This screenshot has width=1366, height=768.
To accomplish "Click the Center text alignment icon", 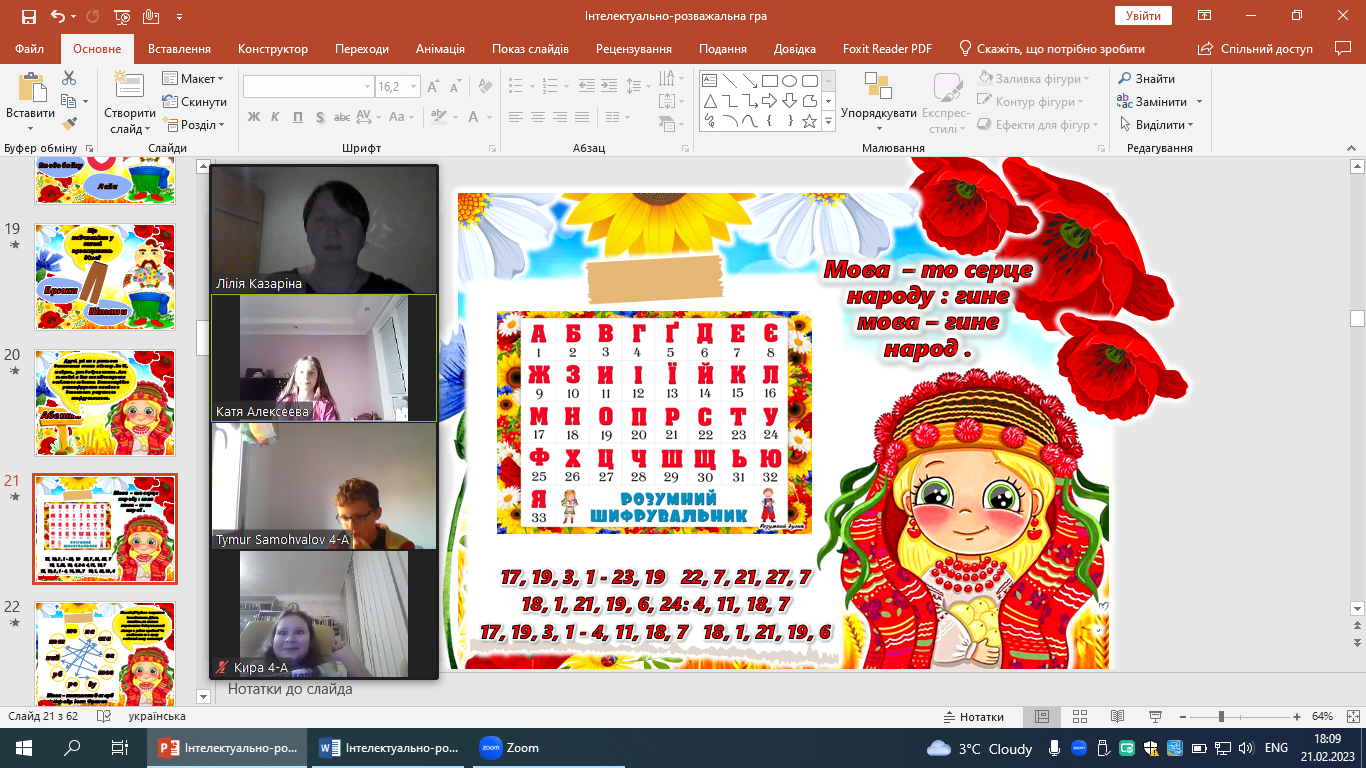I will coord(539,117).
